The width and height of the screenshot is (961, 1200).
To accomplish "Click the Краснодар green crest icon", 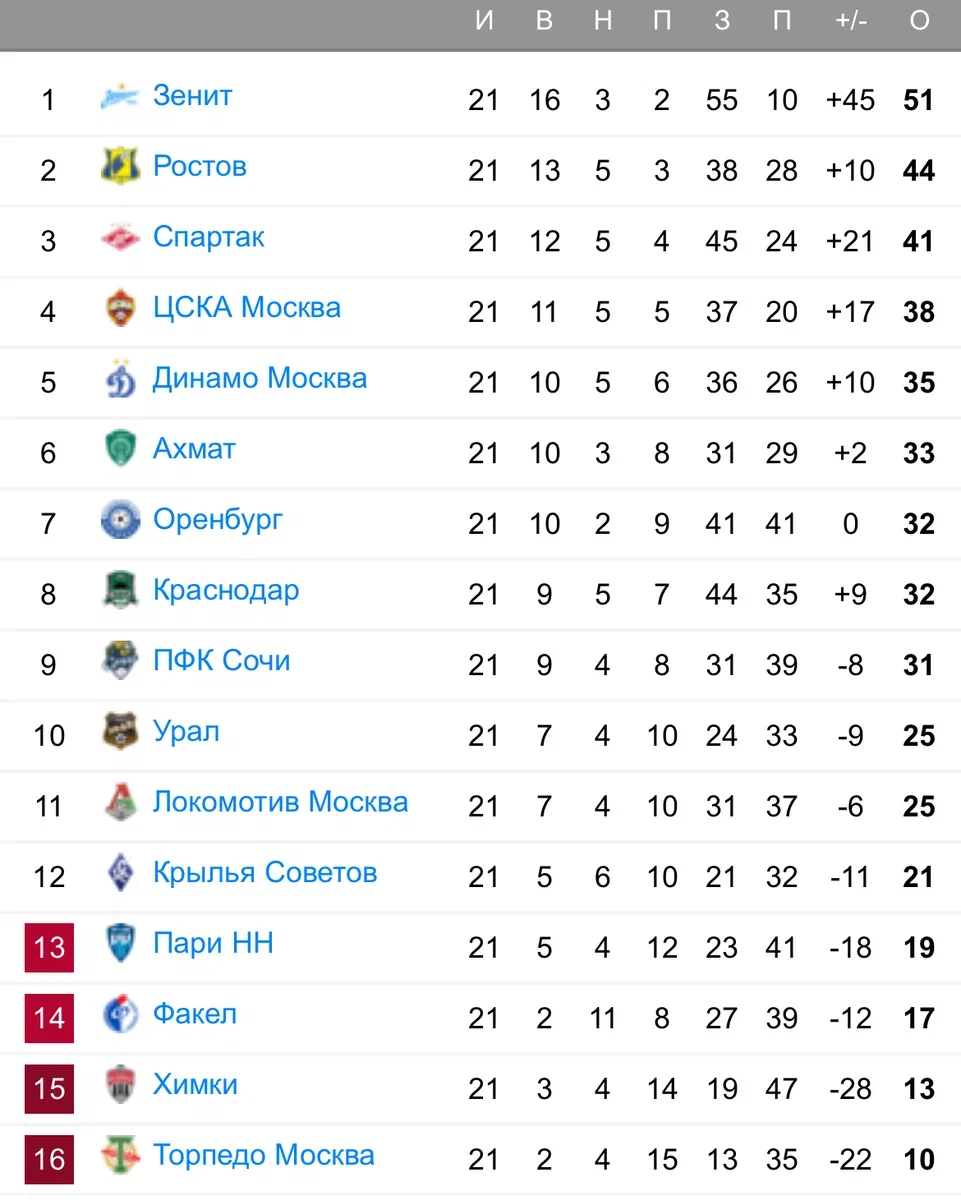I will click(120, 591).
